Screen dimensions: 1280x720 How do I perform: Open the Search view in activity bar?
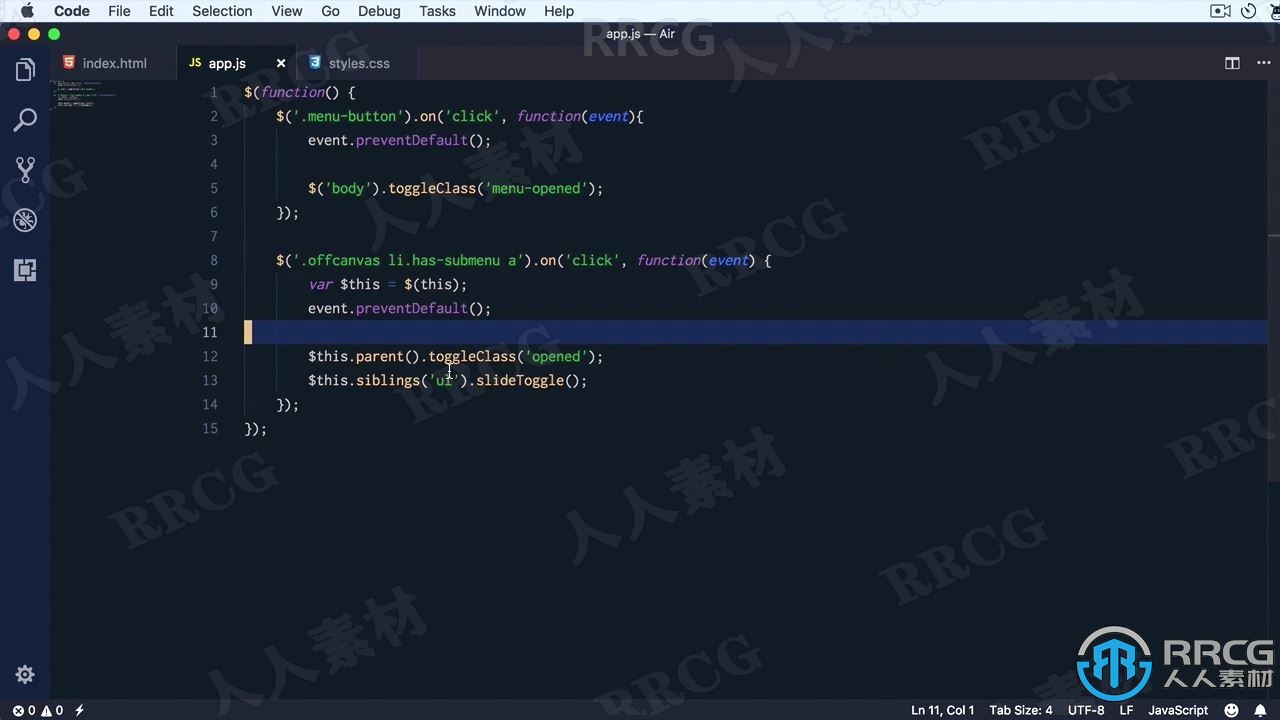tap(25, 120)
